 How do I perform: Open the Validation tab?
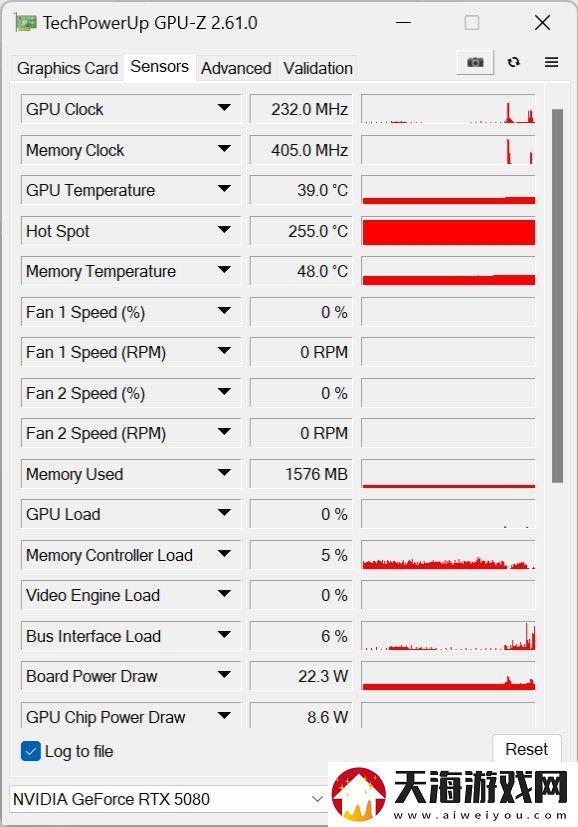(317, 68)
